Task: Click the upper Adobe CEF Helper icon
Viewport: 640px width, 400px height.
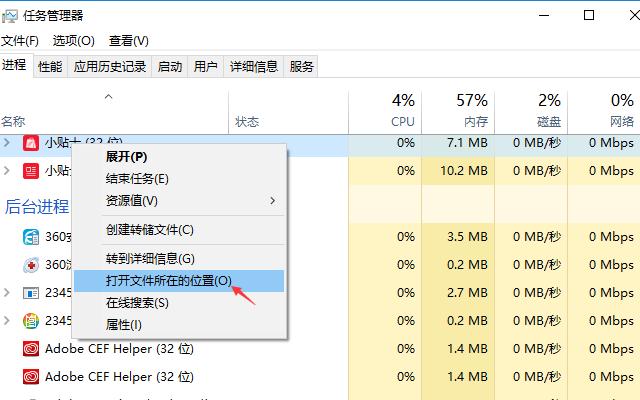Action: click(31, 349)
